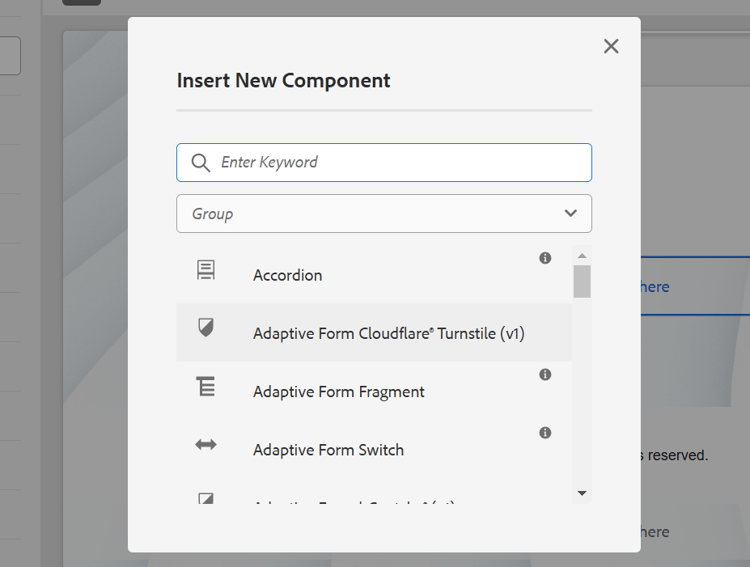This screenshot has height=567, width=750.
Task: Click the Adaptive Form Fragment icon
Action: pos(206,387)
